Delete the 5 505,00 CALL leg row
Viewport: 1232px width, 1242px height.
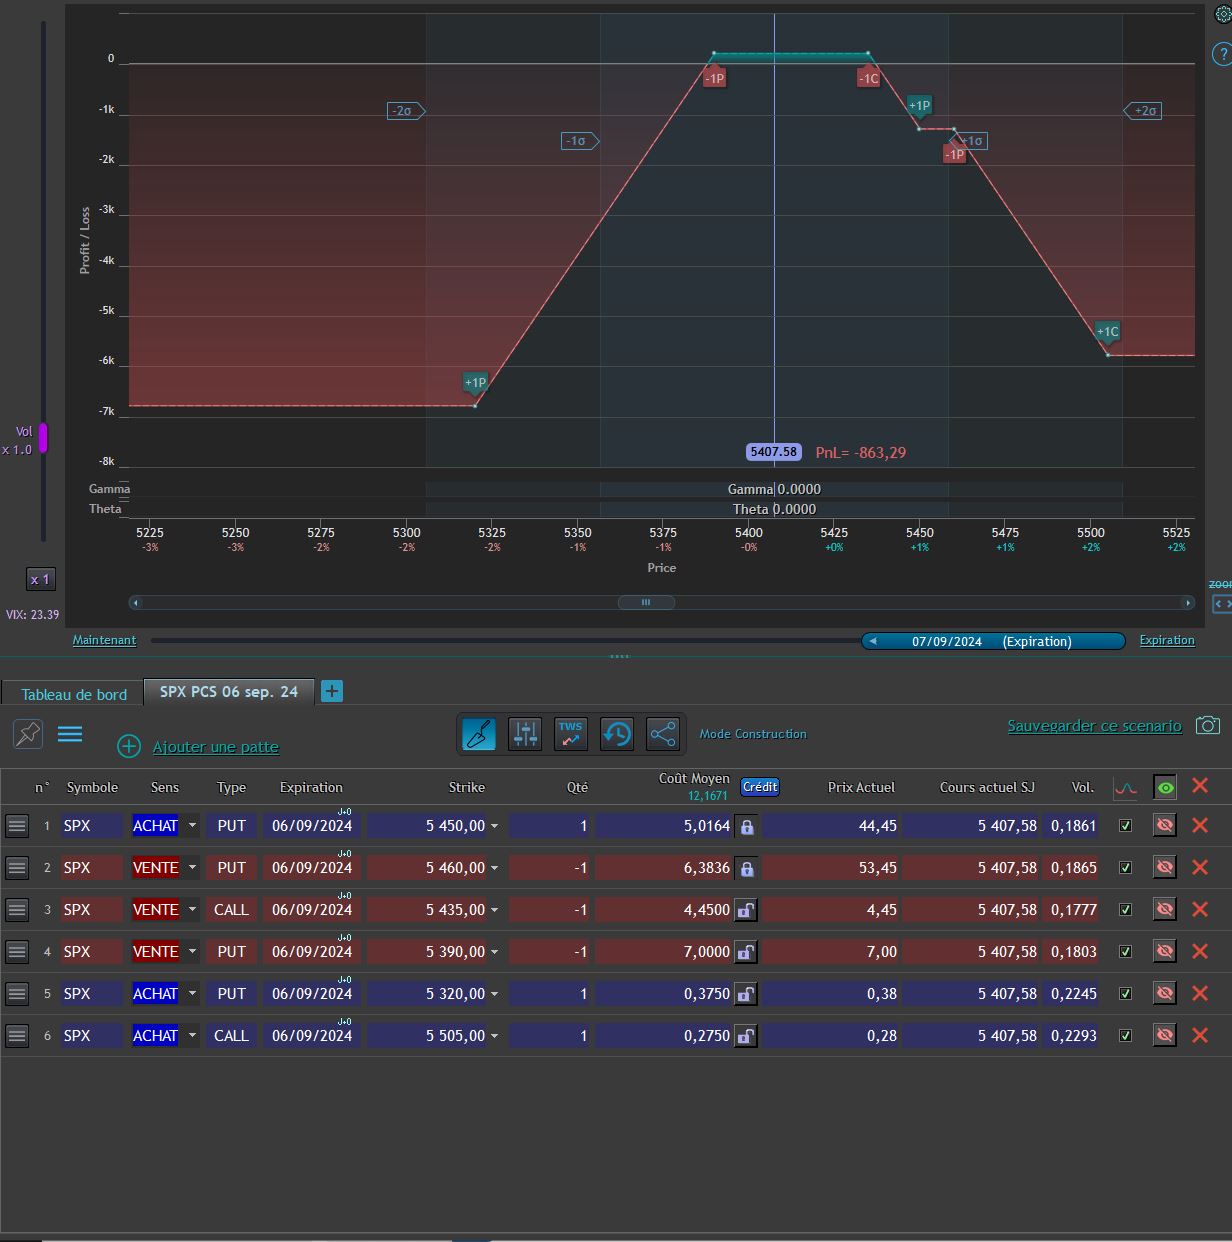tap(1200, 1035)
